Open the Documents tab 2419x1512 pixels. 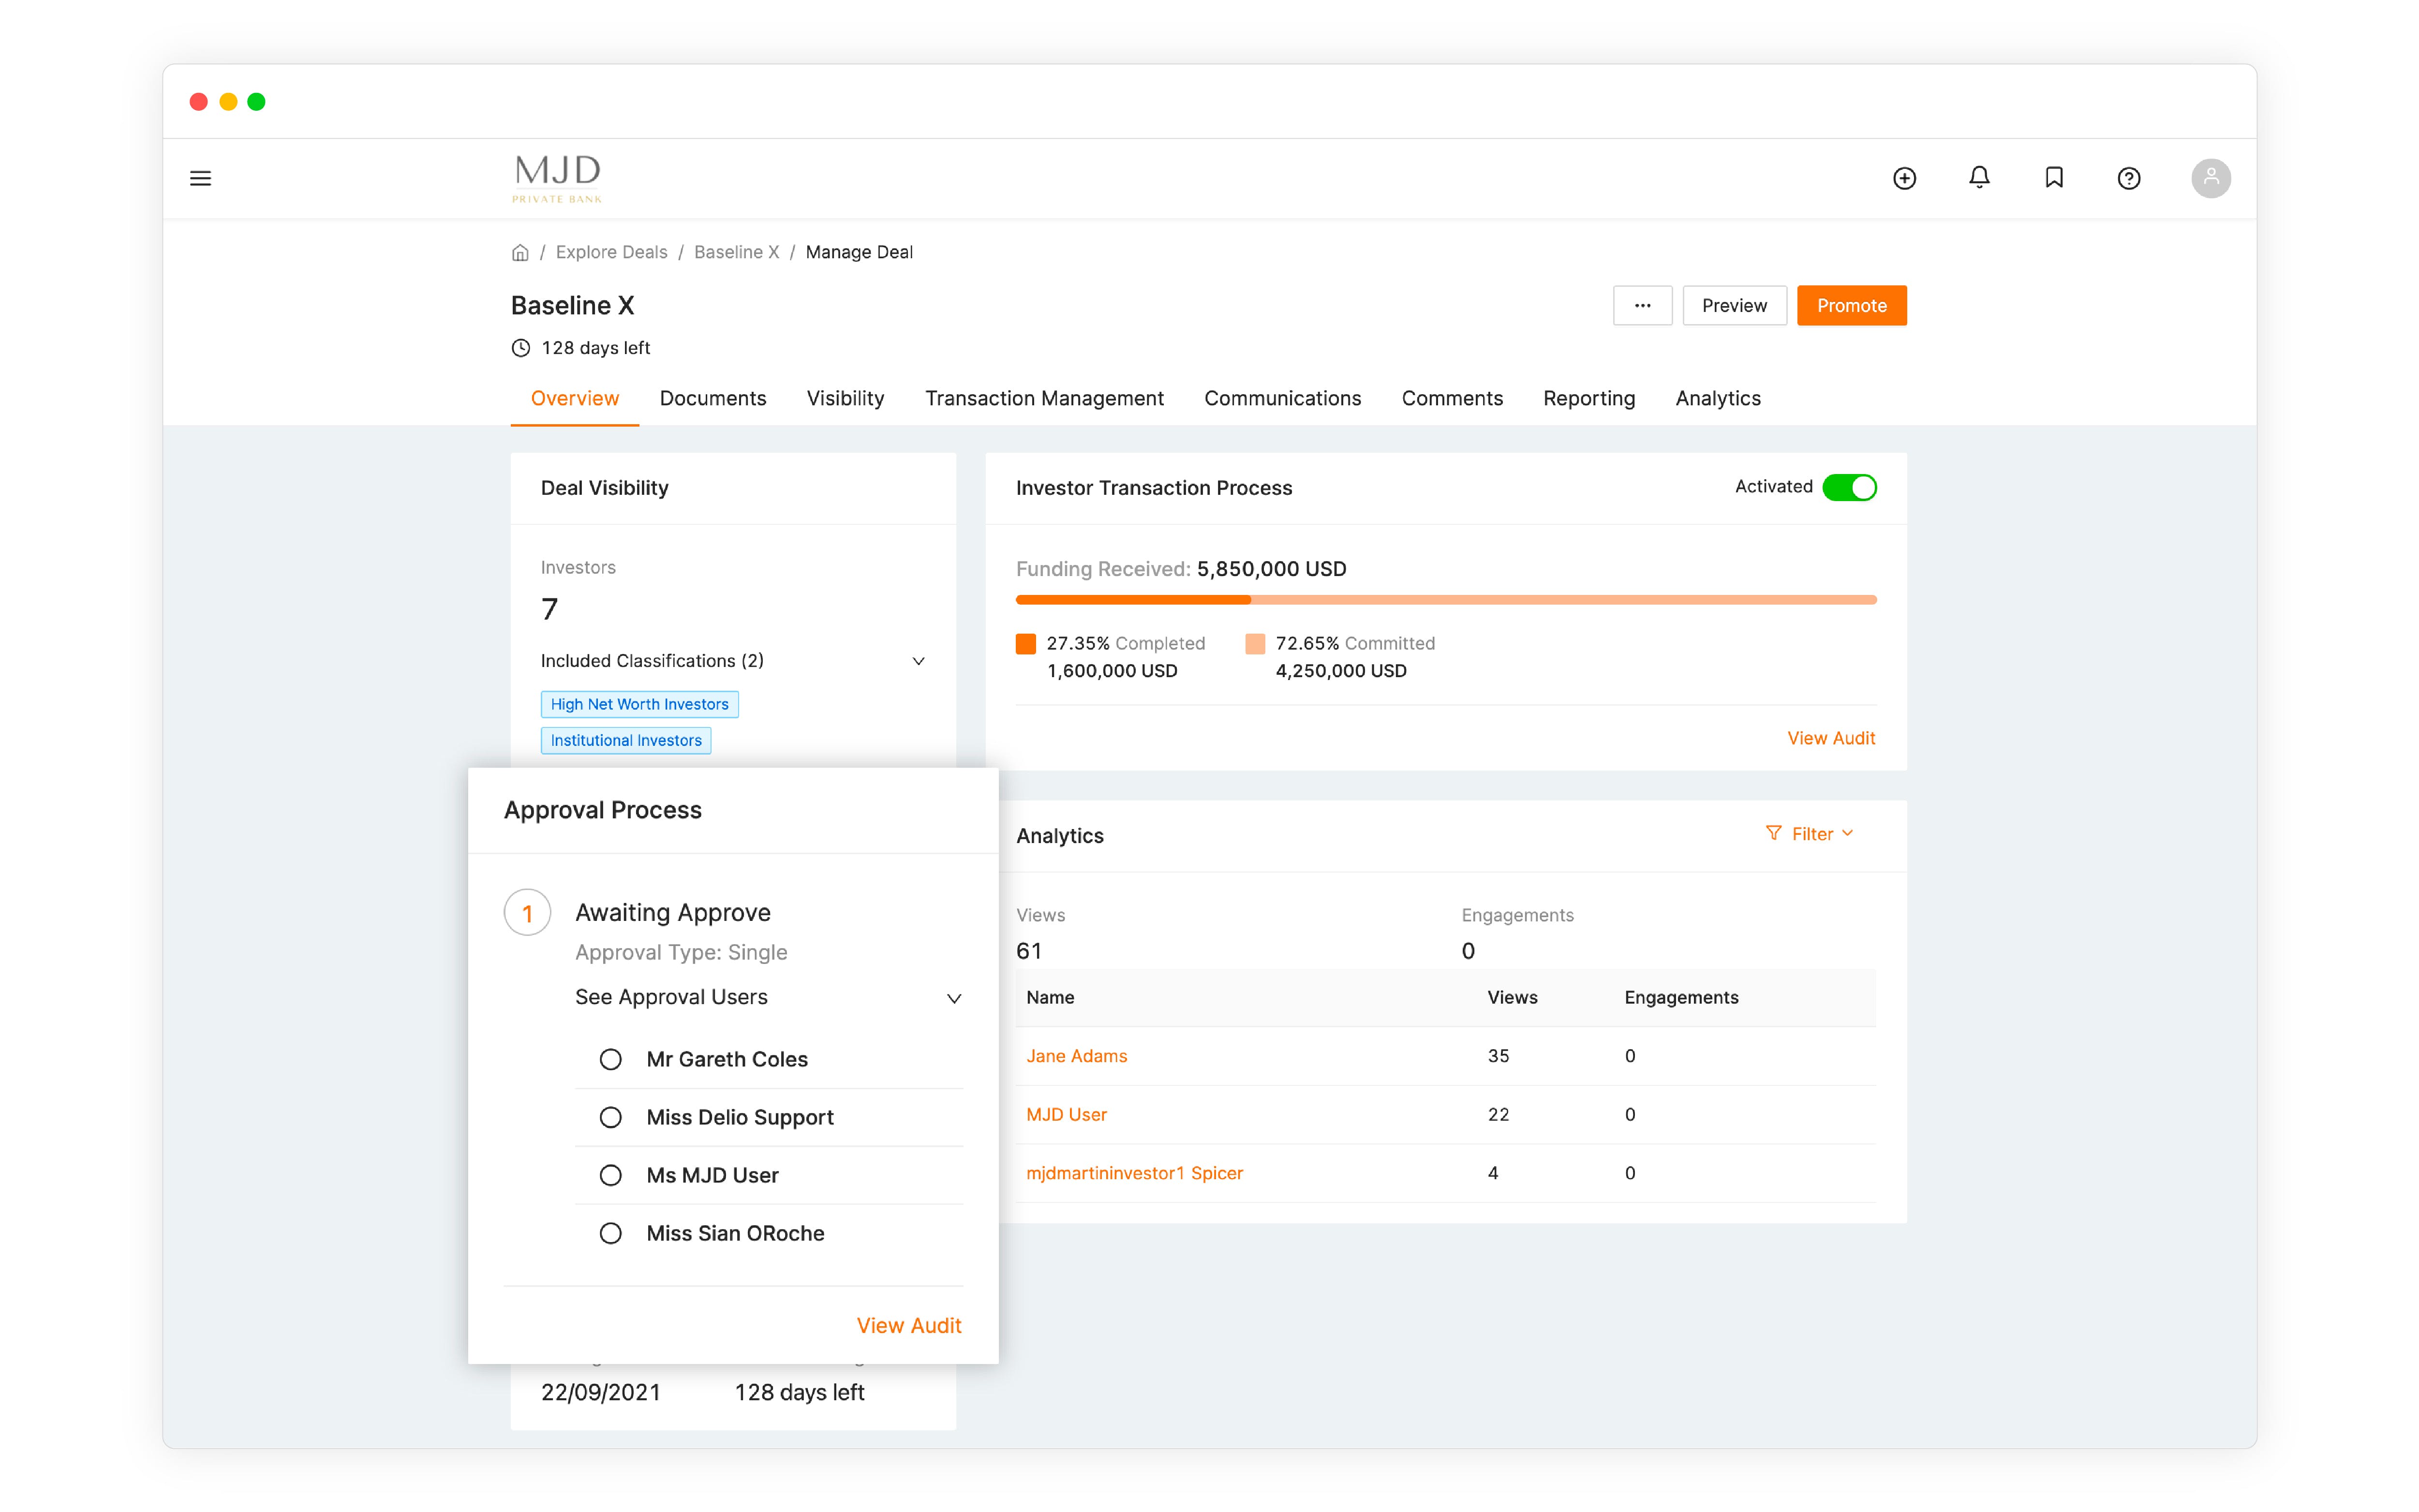(712, 398)
